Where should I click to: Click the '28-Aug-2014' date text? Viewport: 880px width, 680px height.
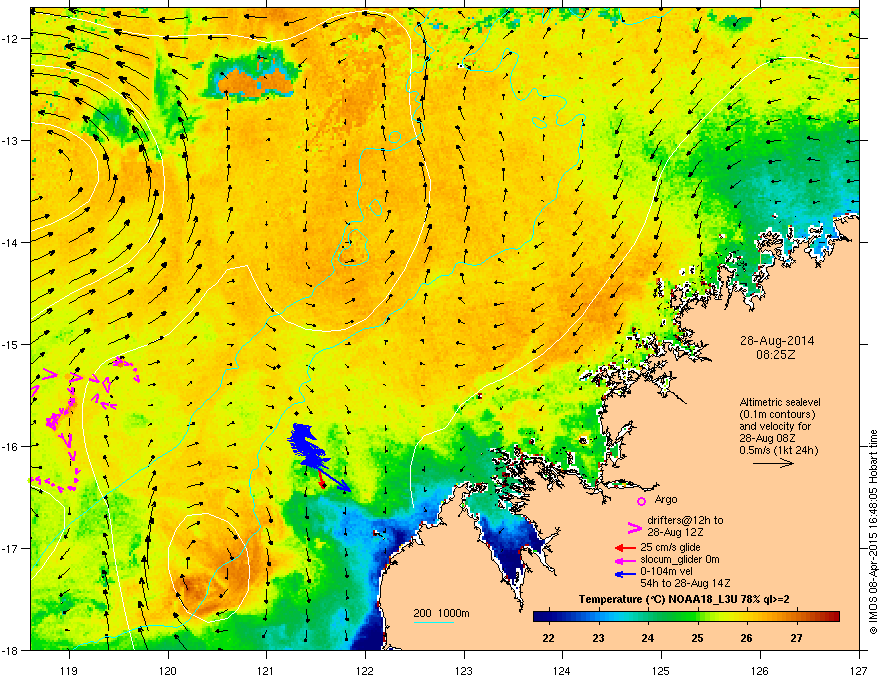777,341
